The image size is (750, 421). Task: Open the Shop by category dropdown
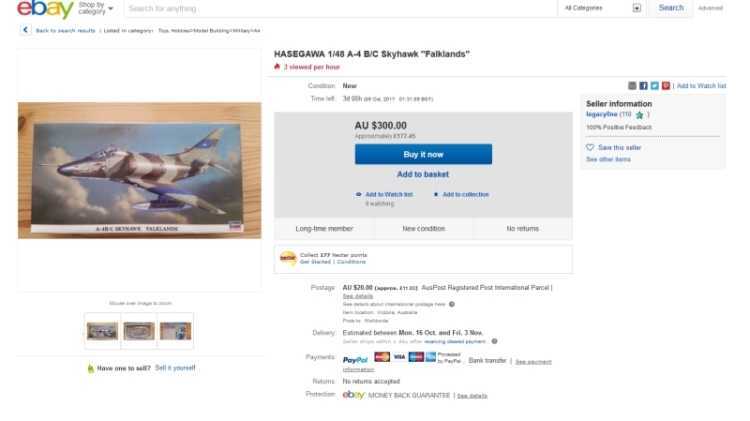tap(96, 8)
